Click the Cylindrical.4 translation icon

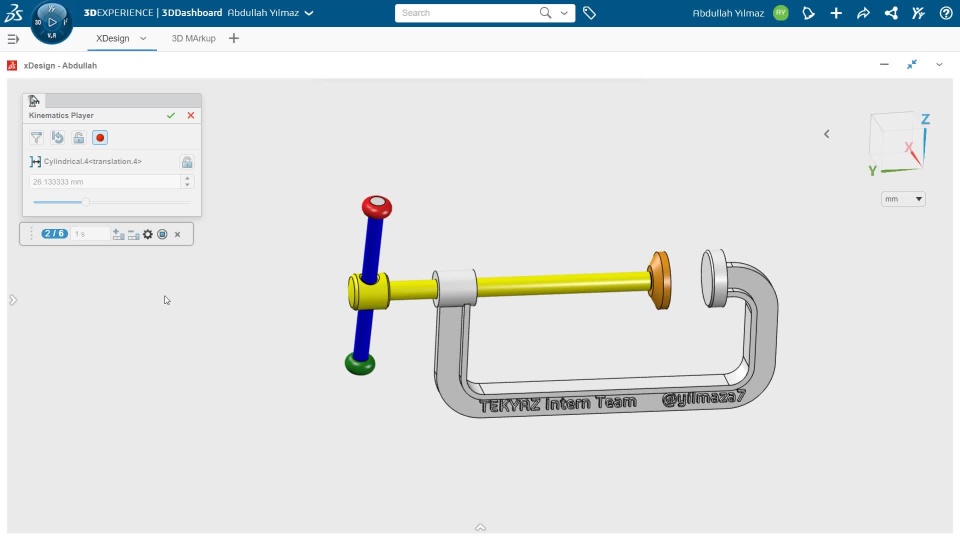(35, 162)
